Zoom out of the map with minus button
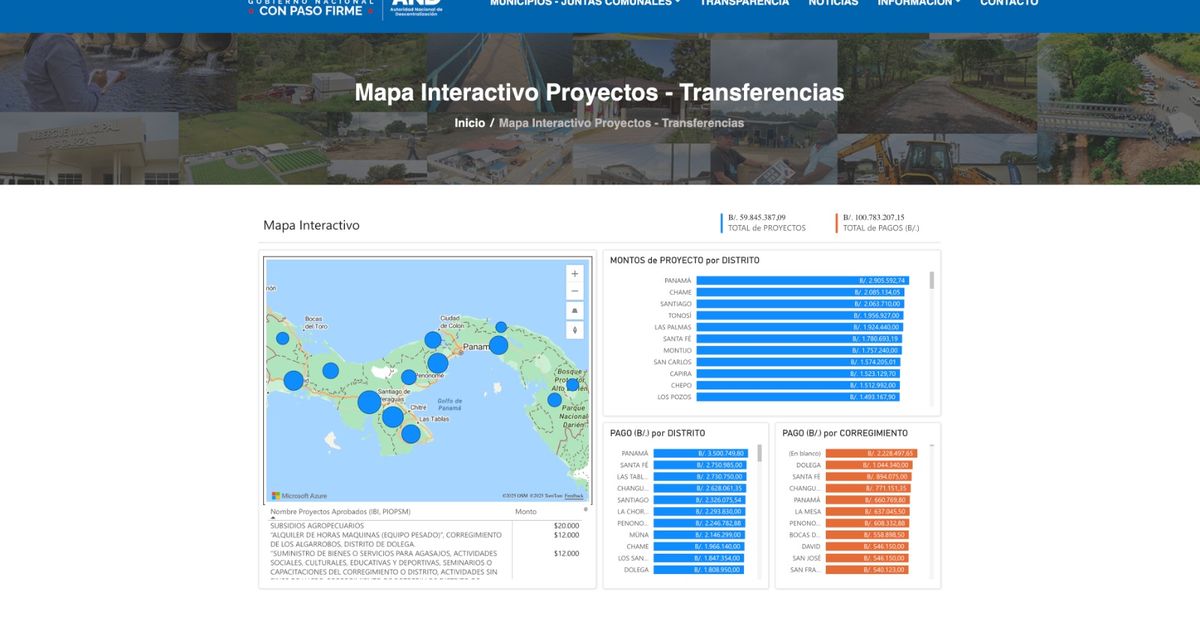The image size is (1200, 628). [x=574, y=292]
